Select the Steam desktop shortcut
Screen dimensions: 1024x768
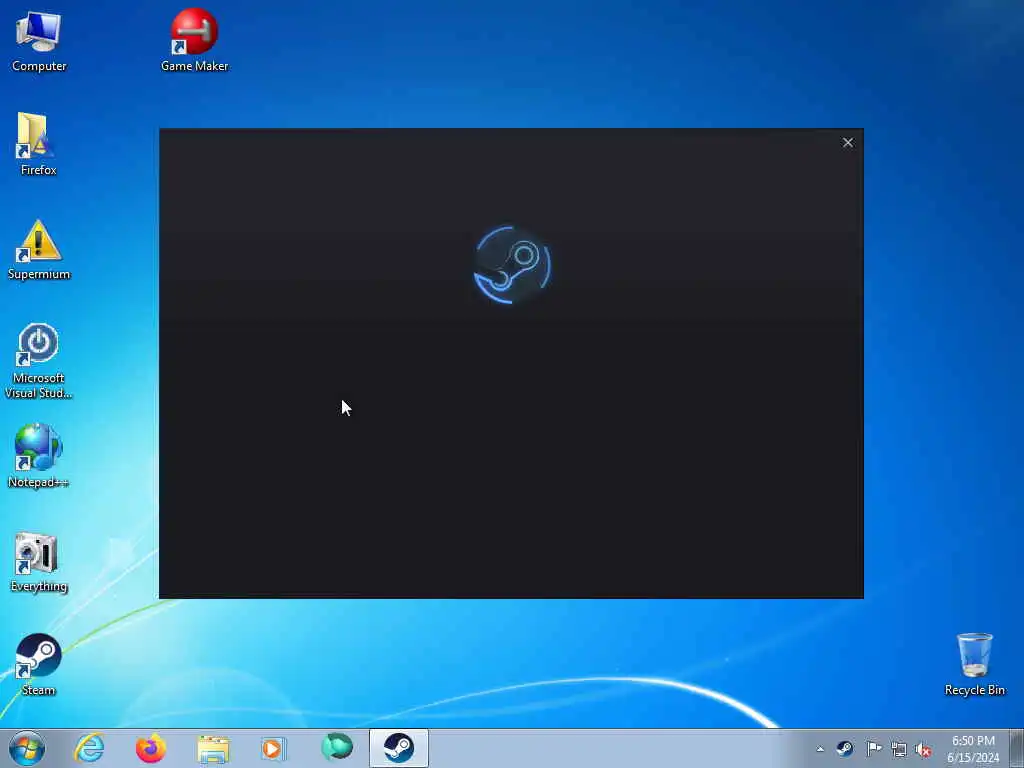point(39,665)
